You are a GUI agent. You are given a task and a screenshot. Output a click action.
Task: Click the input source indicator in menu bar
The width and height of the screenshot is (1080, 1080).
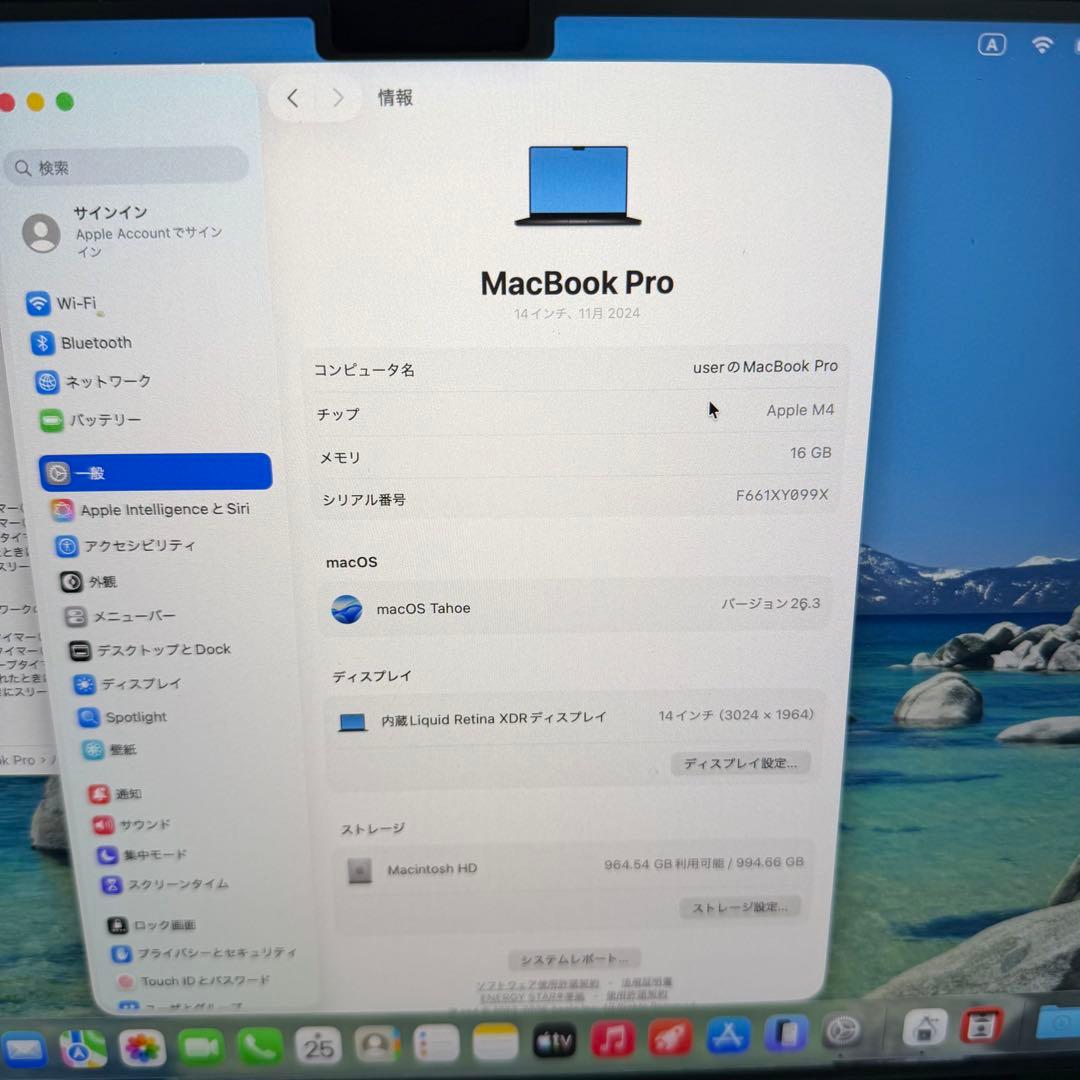point(992,44)
